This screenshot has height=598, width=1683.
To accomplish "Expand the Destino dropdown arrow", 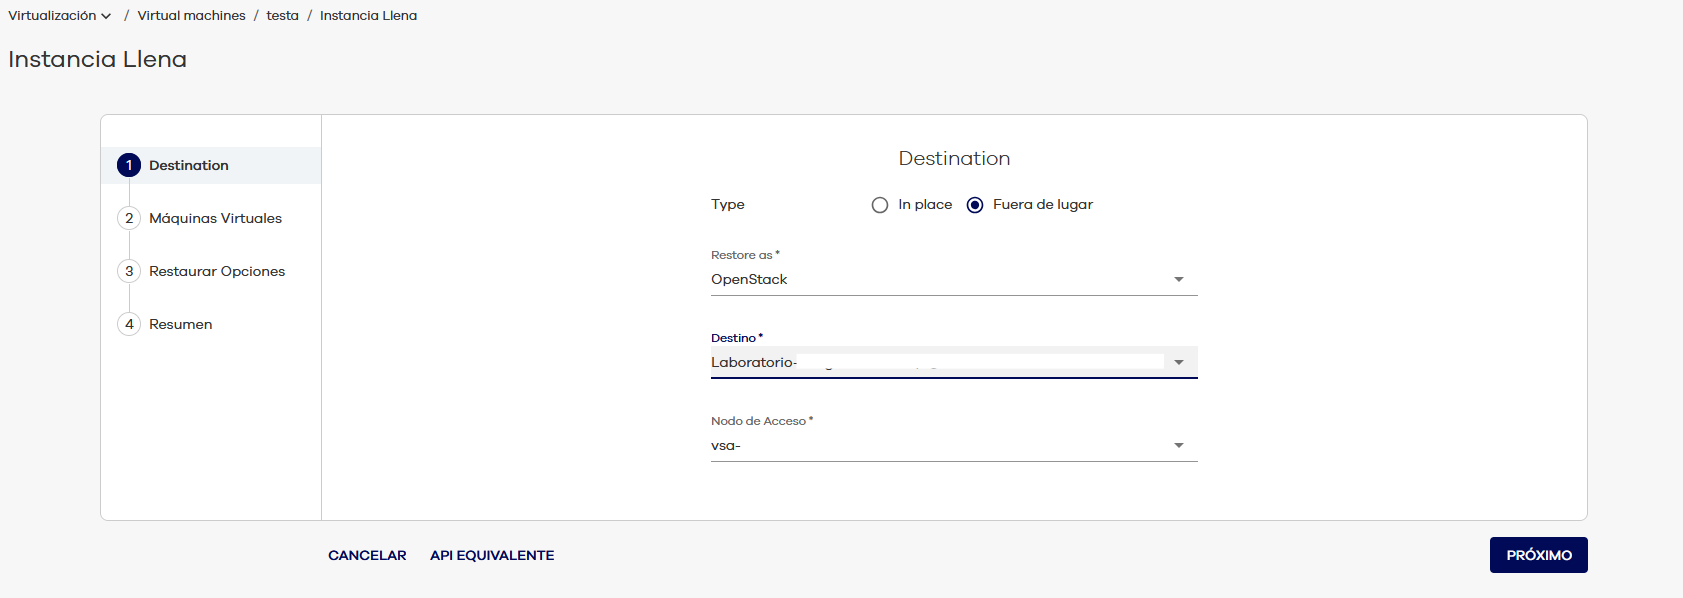I will 1179,363.
